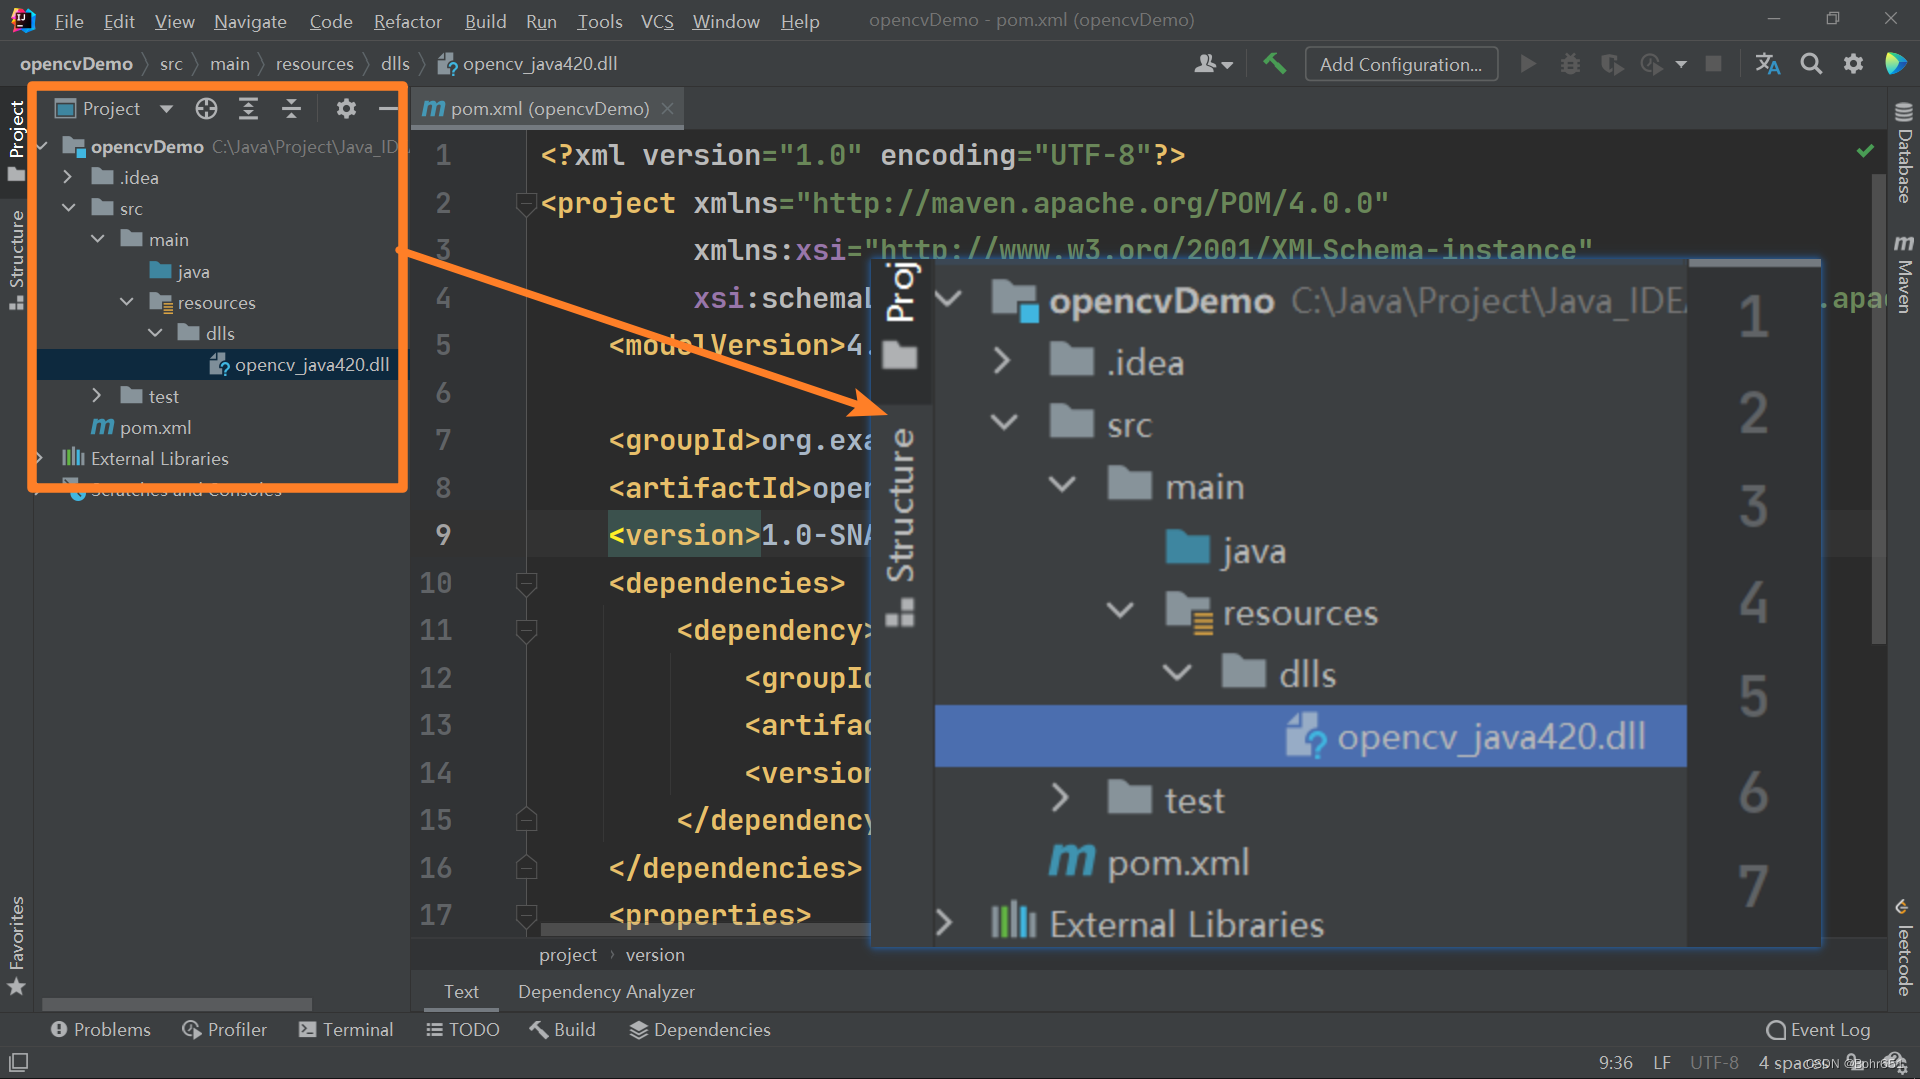Toggle the Project tool window stripe button

point(16,140)
